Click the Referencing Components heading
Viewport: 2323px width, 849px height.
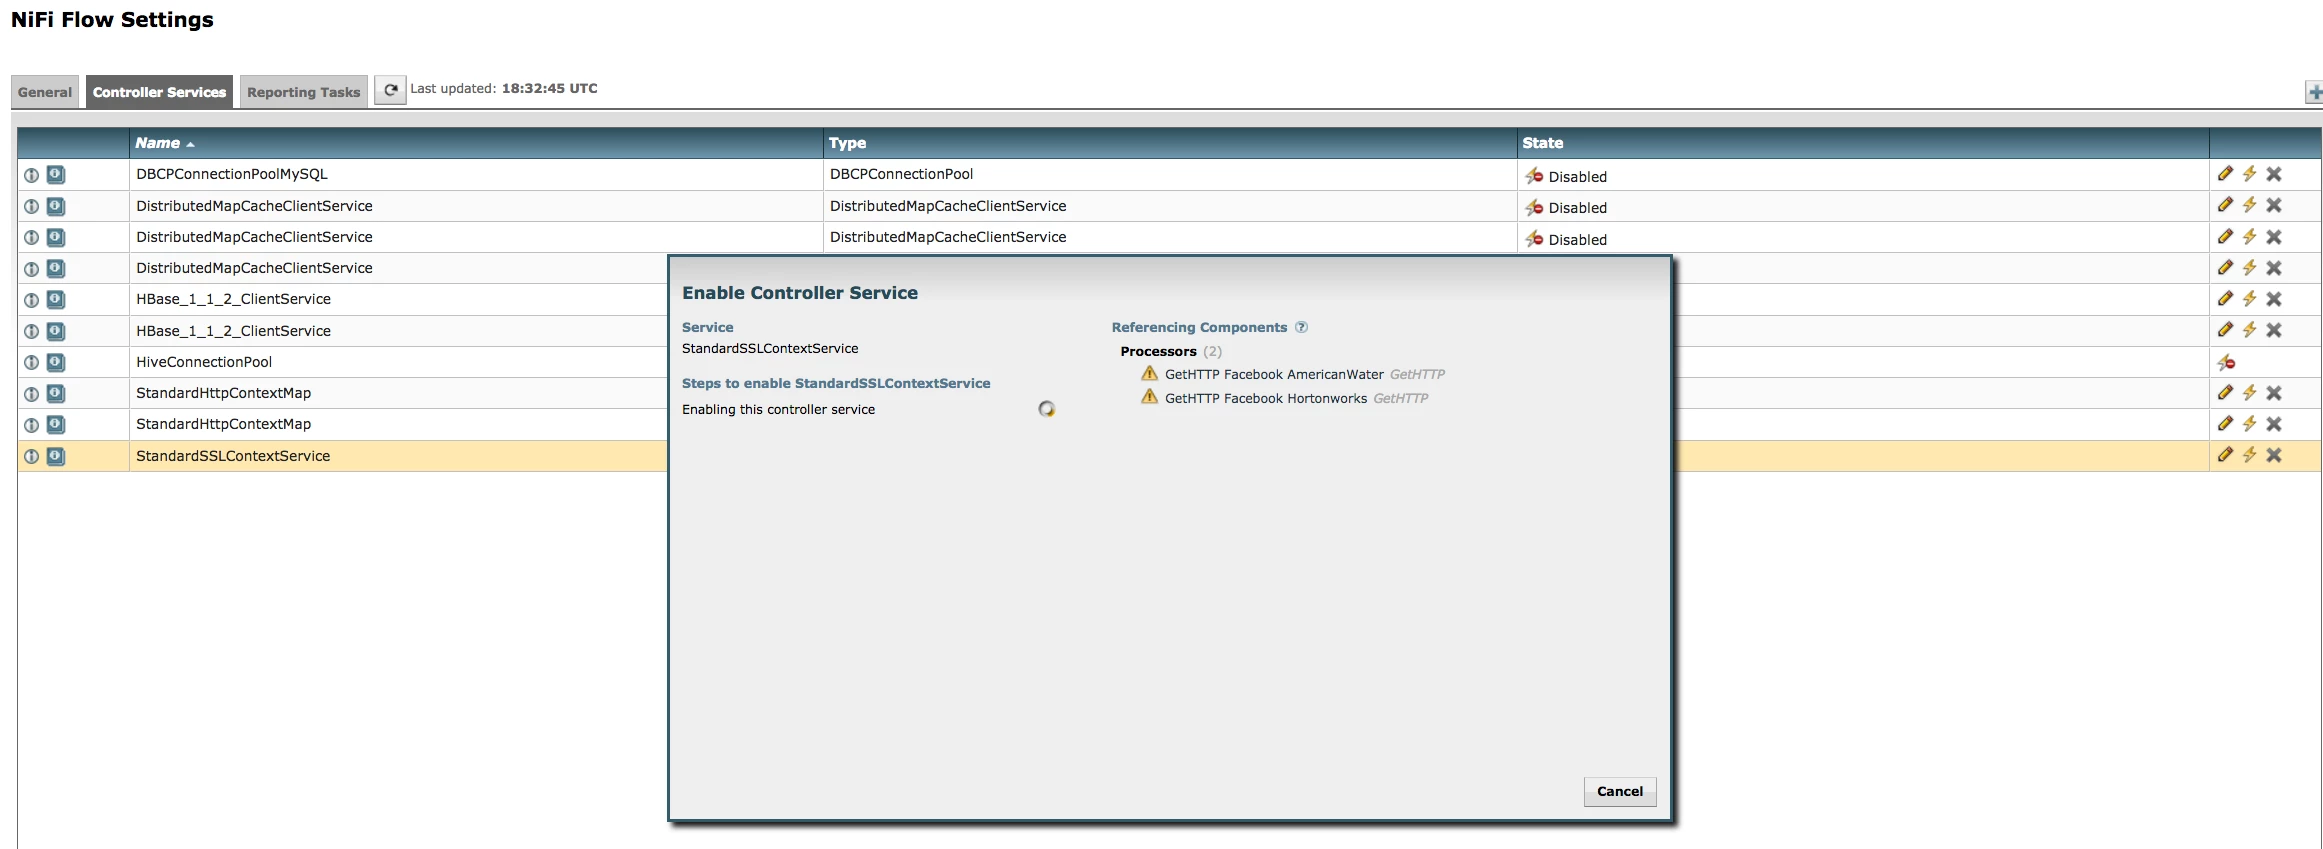click(1199, 327)
